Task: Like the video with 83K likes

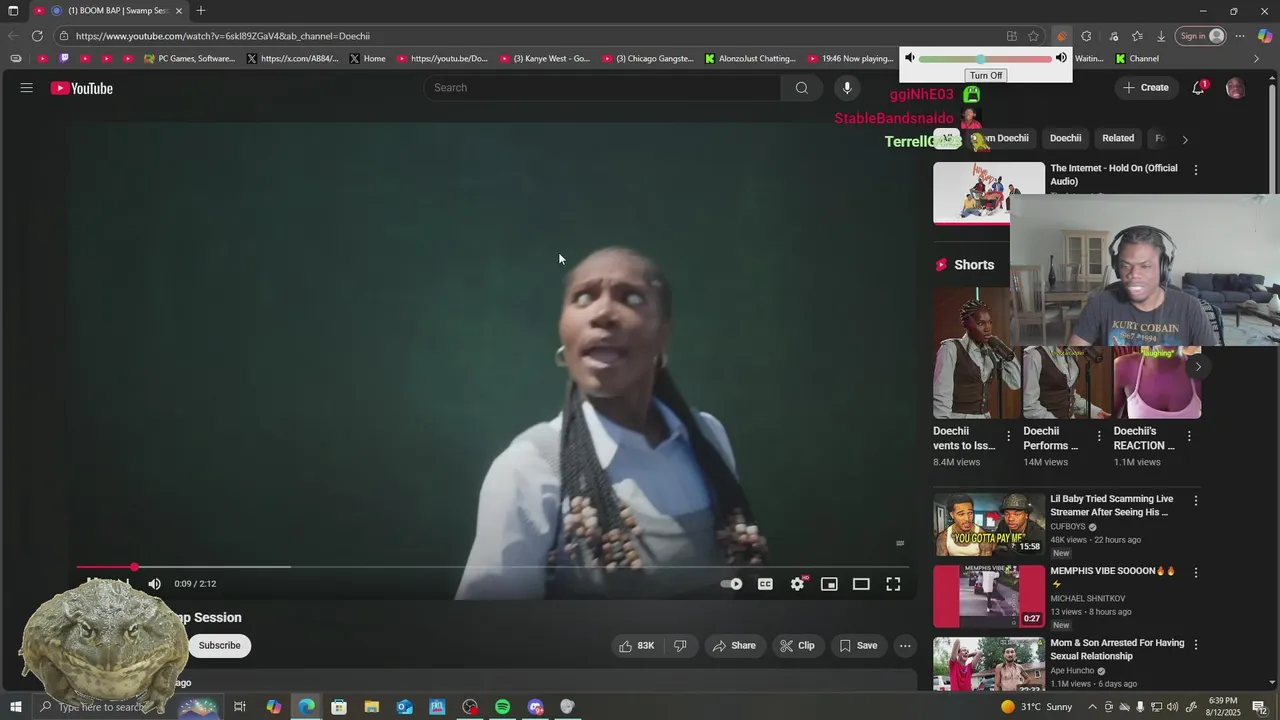Action: tap(636, 646)
